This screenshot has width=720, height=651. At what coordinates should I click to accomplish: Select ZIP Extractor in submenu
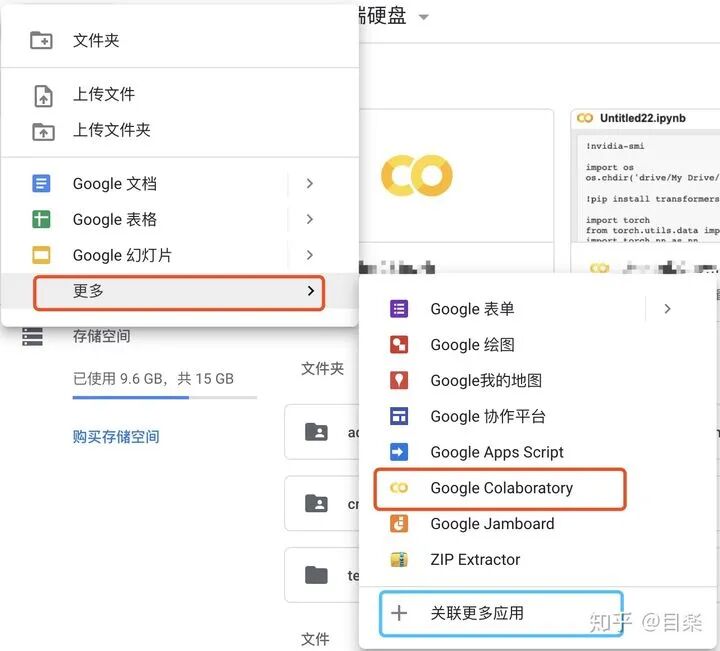point(537,560)
